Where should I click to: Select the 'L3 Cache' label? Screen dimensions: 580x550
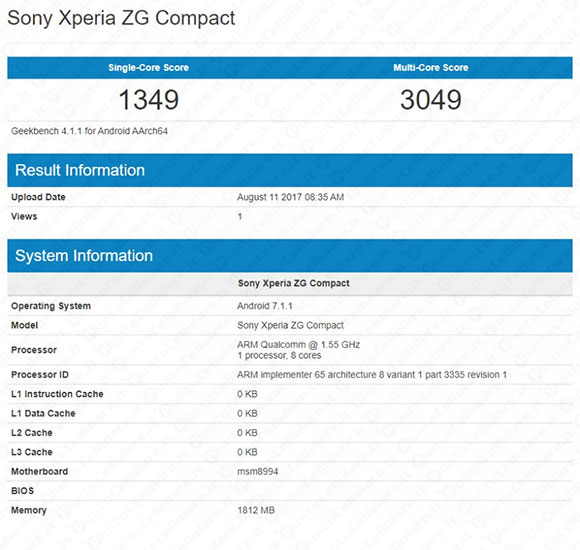click(32, 452)
